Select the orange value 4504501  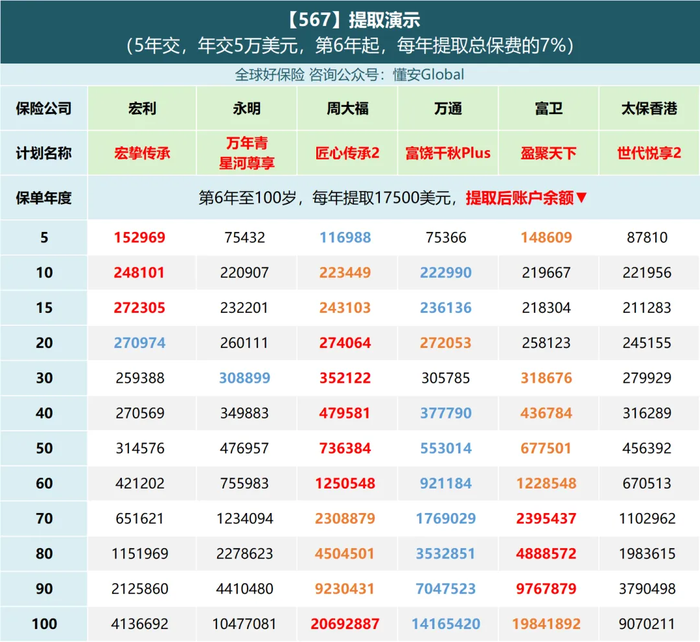click(x=345, y=554)
